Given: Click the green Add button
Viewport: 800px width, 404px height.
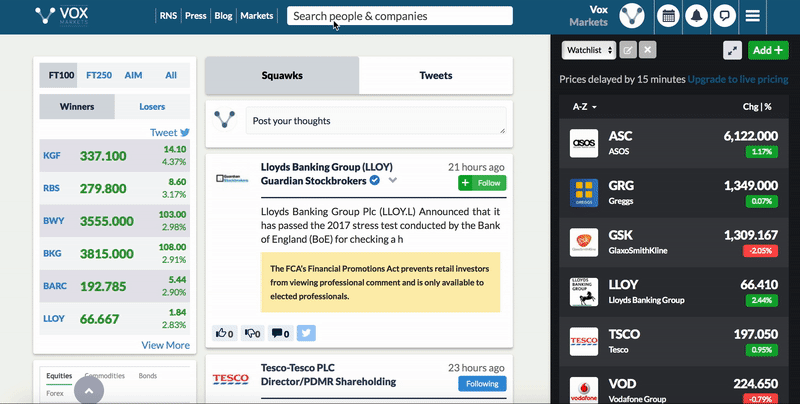Looking at the screenshot, I should (x=767, y=49).
